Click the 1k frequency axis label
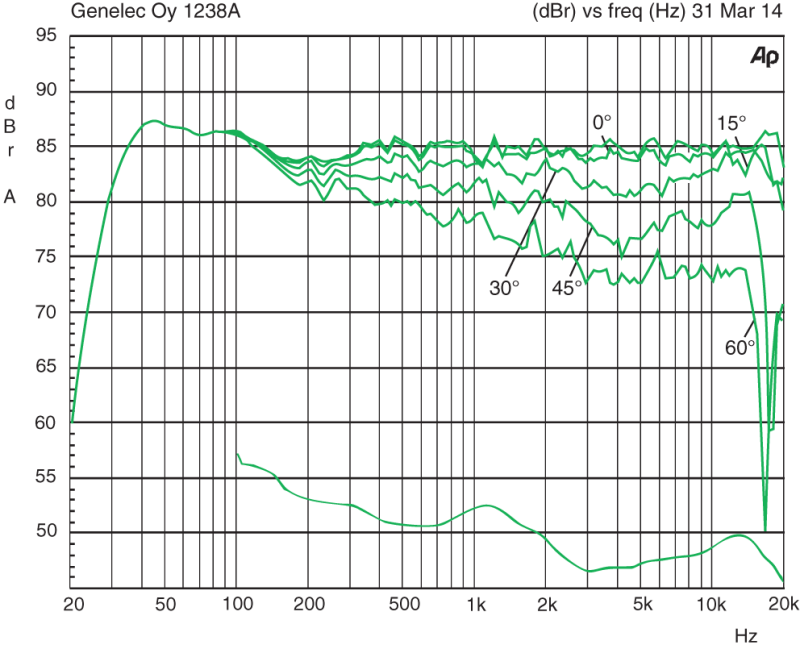The height and width of the screenshot is (645, 800). point(476,605)
